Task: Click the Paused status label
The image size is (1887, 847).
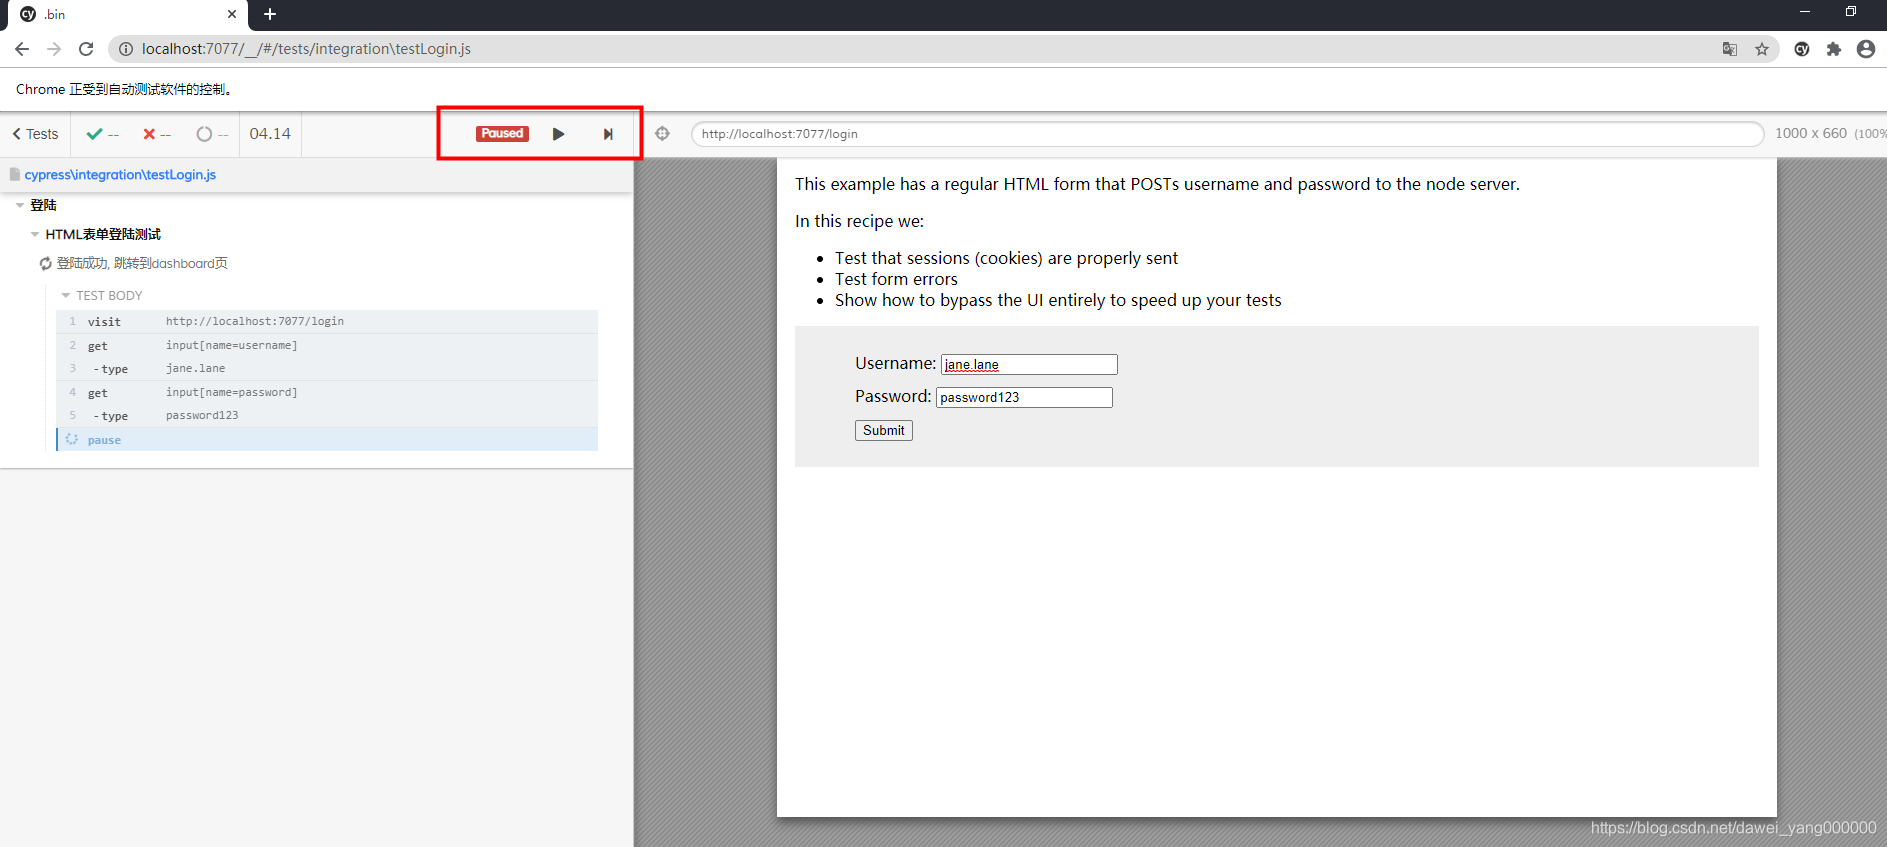Action: point(502,134)
